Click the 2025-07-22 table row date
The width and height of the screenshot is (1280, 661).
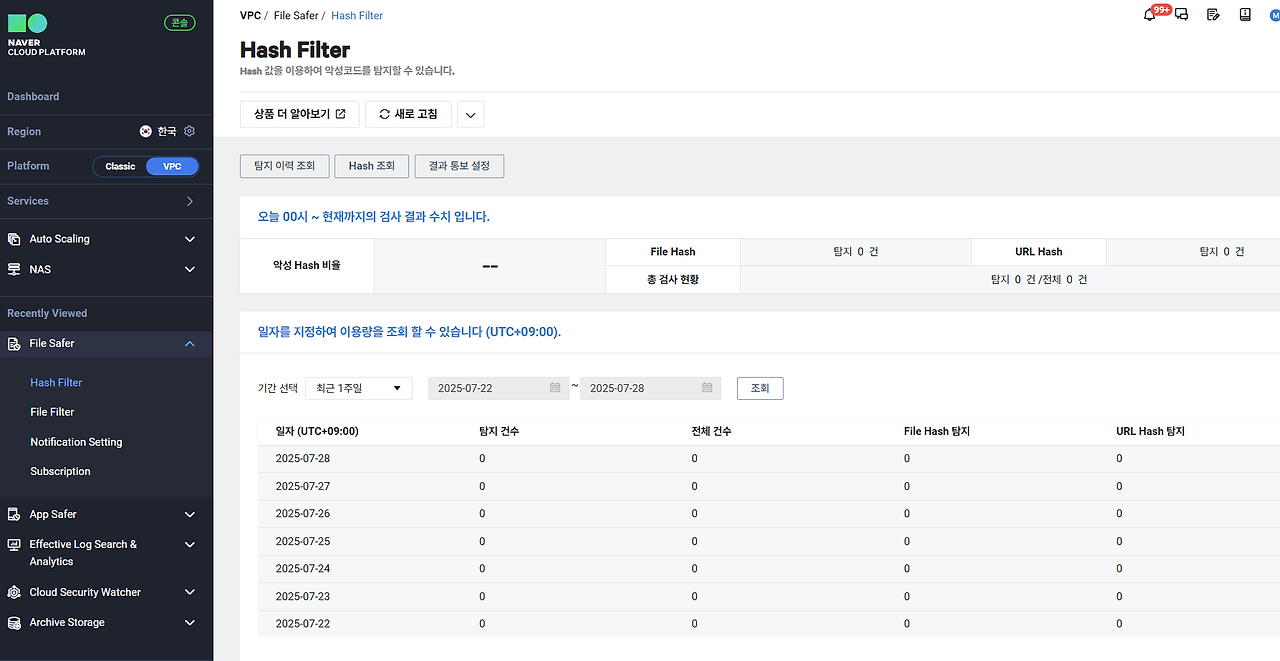pyautogui.click(x=302, y=624)
